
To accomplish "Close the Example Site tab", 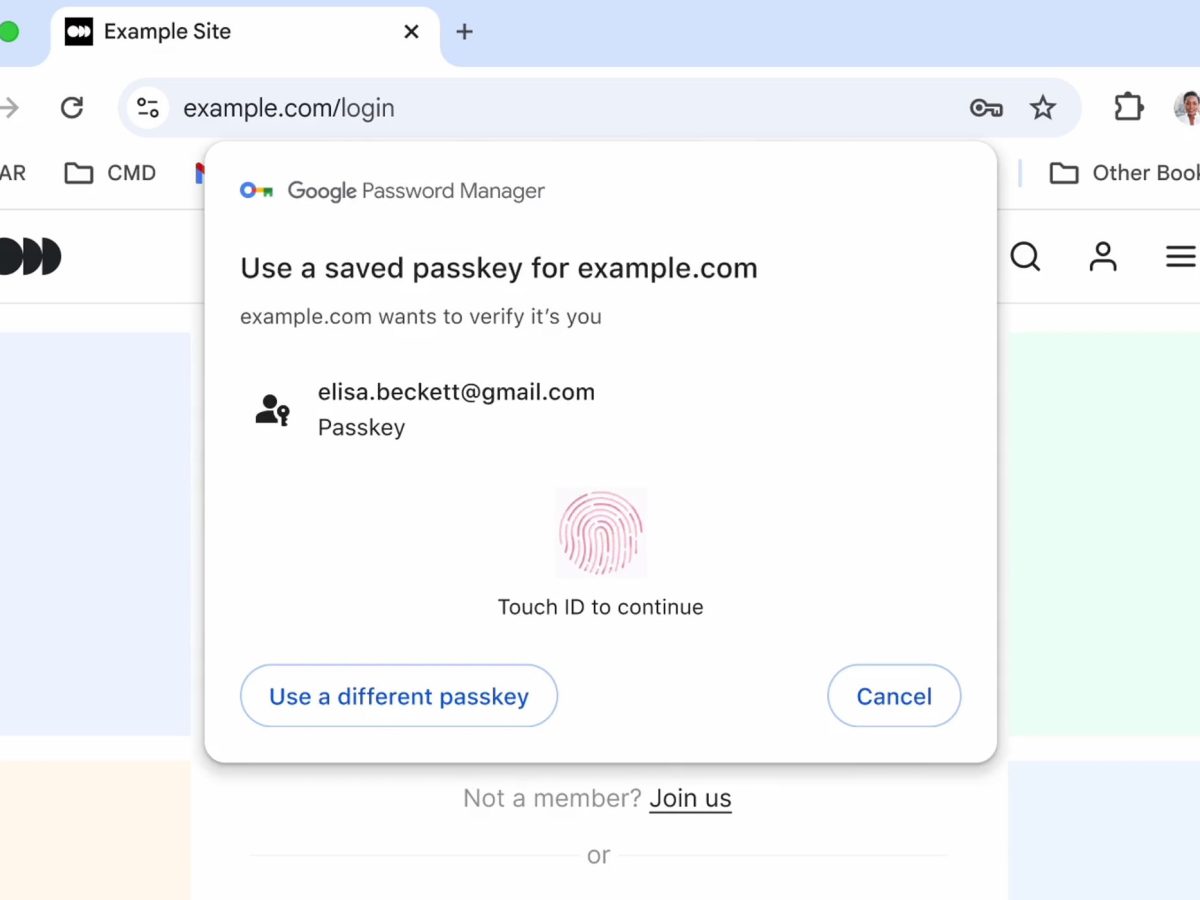I will click(x=411, y=32).
